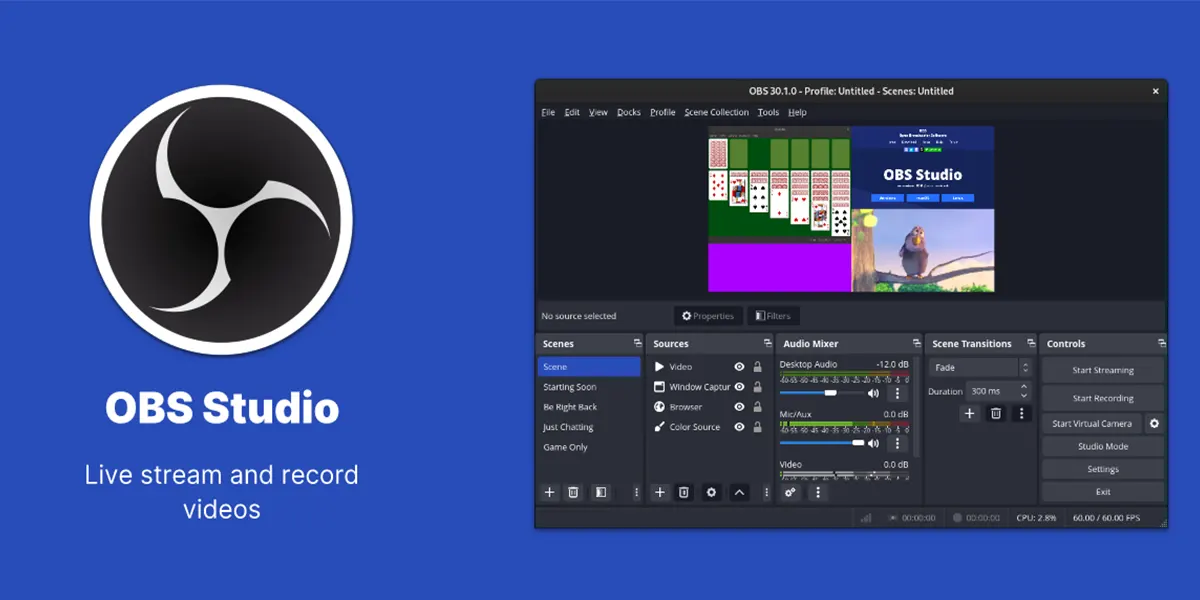
Task: Undock the Audio Mixer float icon
Action: pyautogui.click(x=916, y=343)
